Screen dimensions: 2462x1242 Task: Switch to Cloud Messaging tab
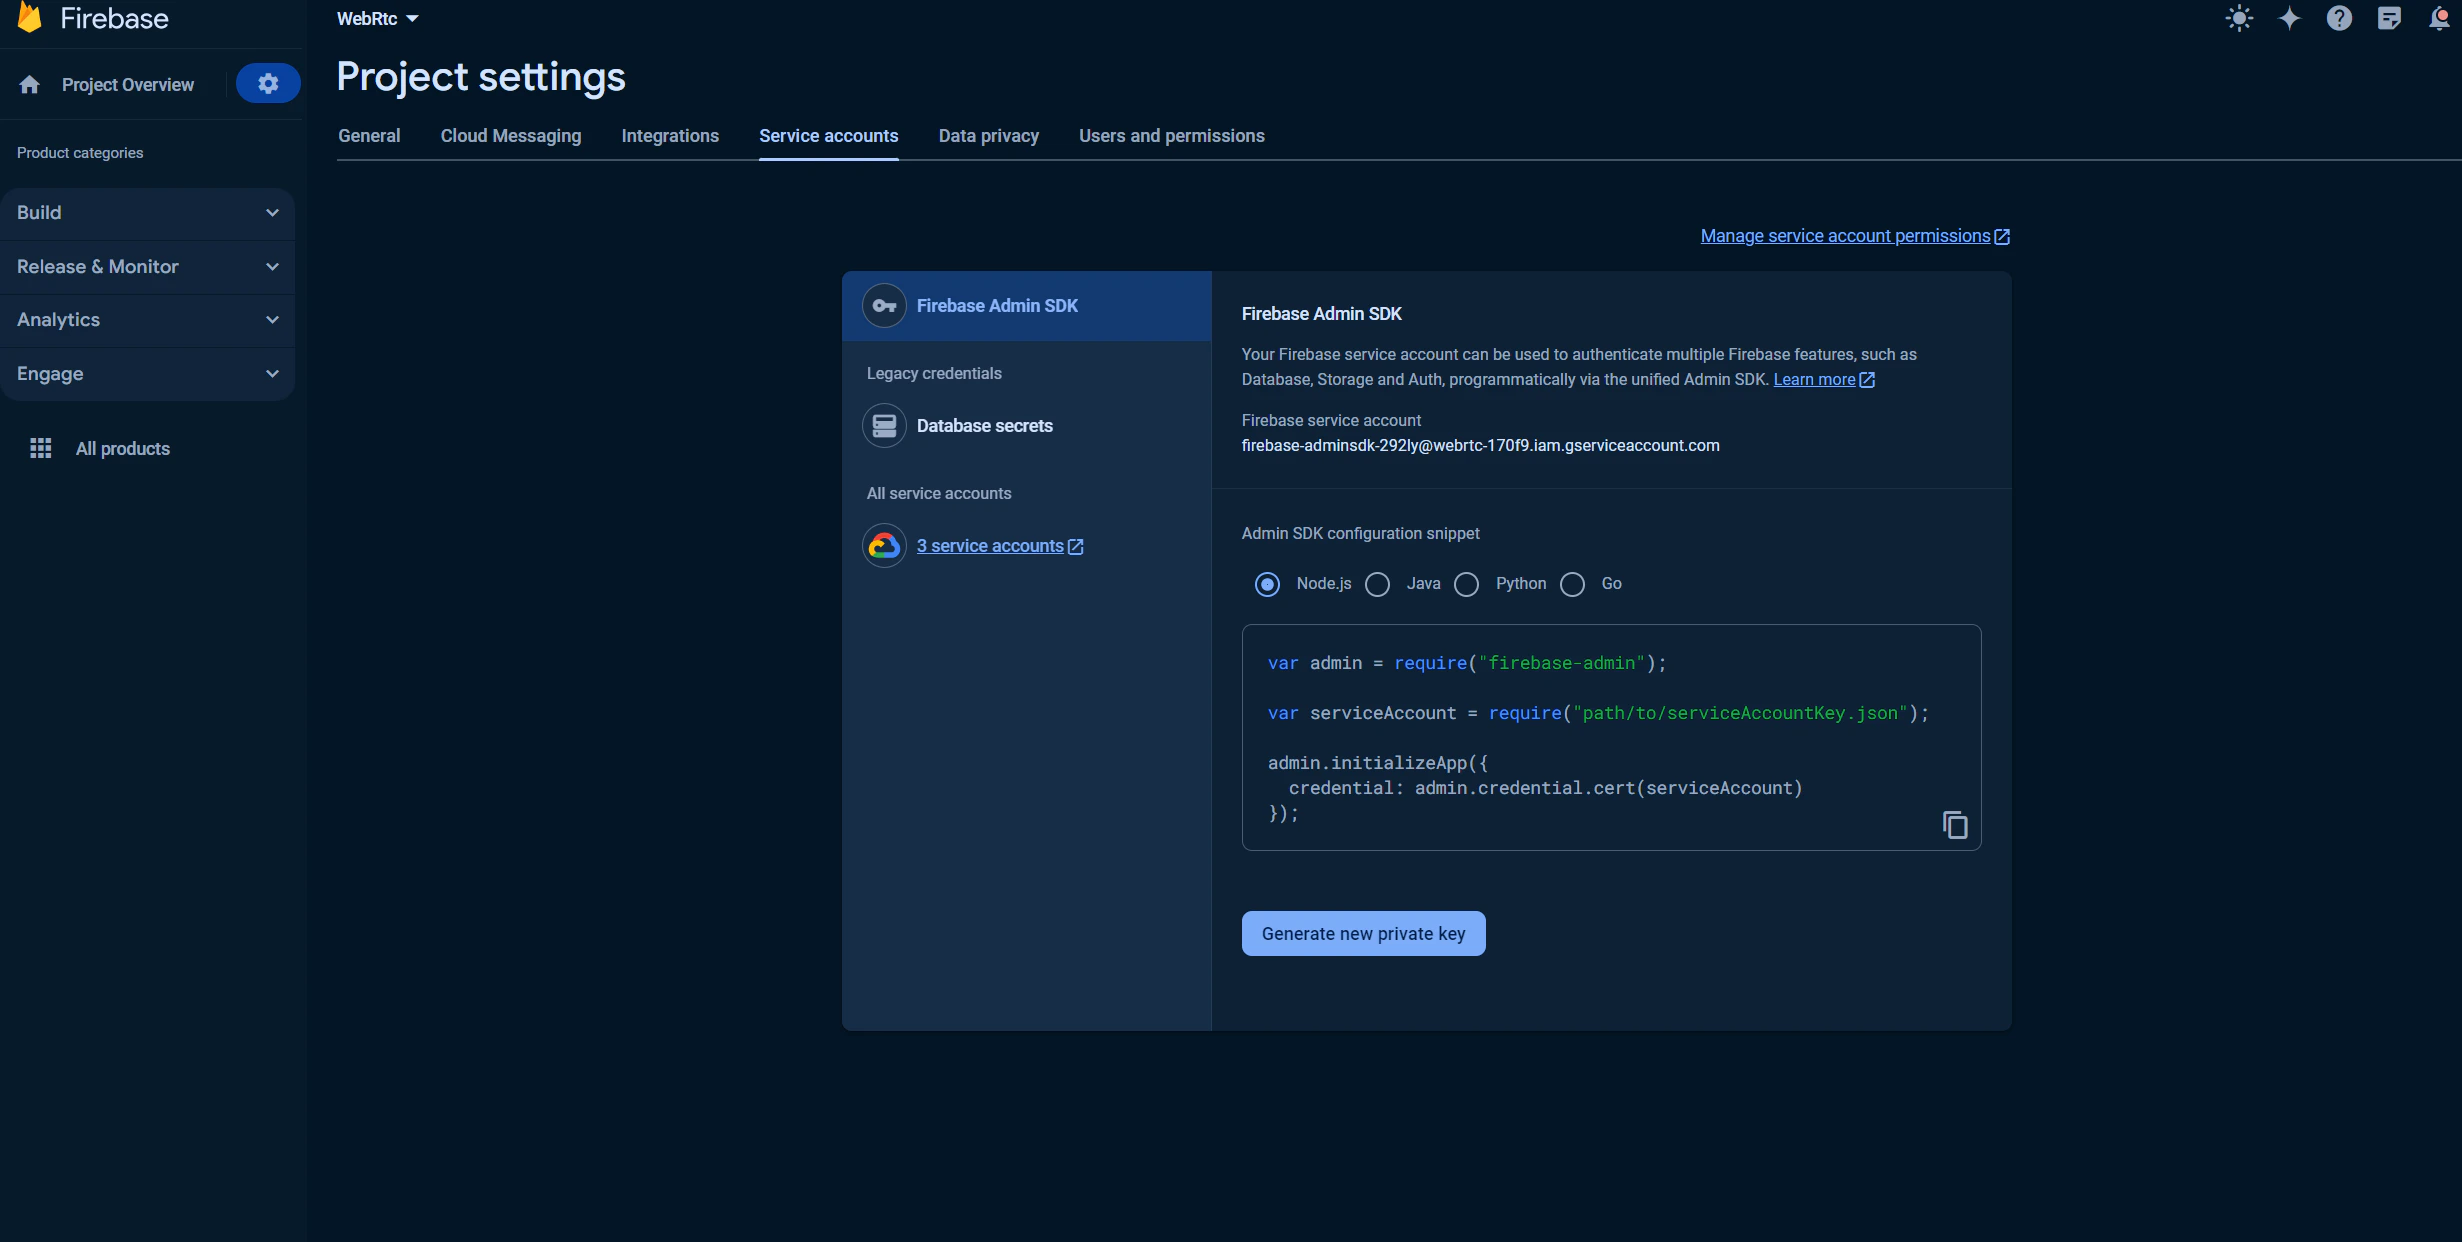tap(510, 136)
